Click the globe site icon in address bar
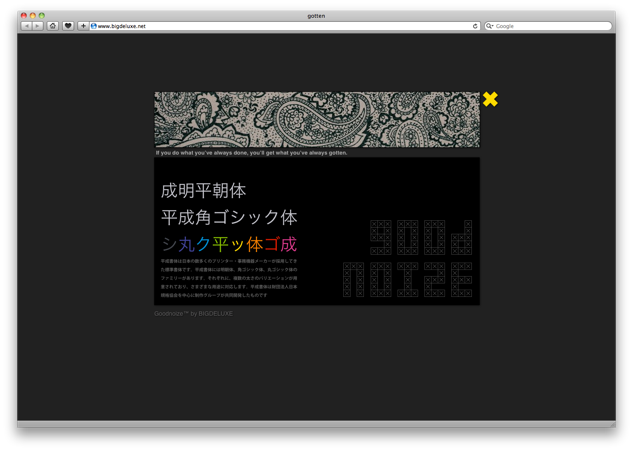 click(94, 26)
